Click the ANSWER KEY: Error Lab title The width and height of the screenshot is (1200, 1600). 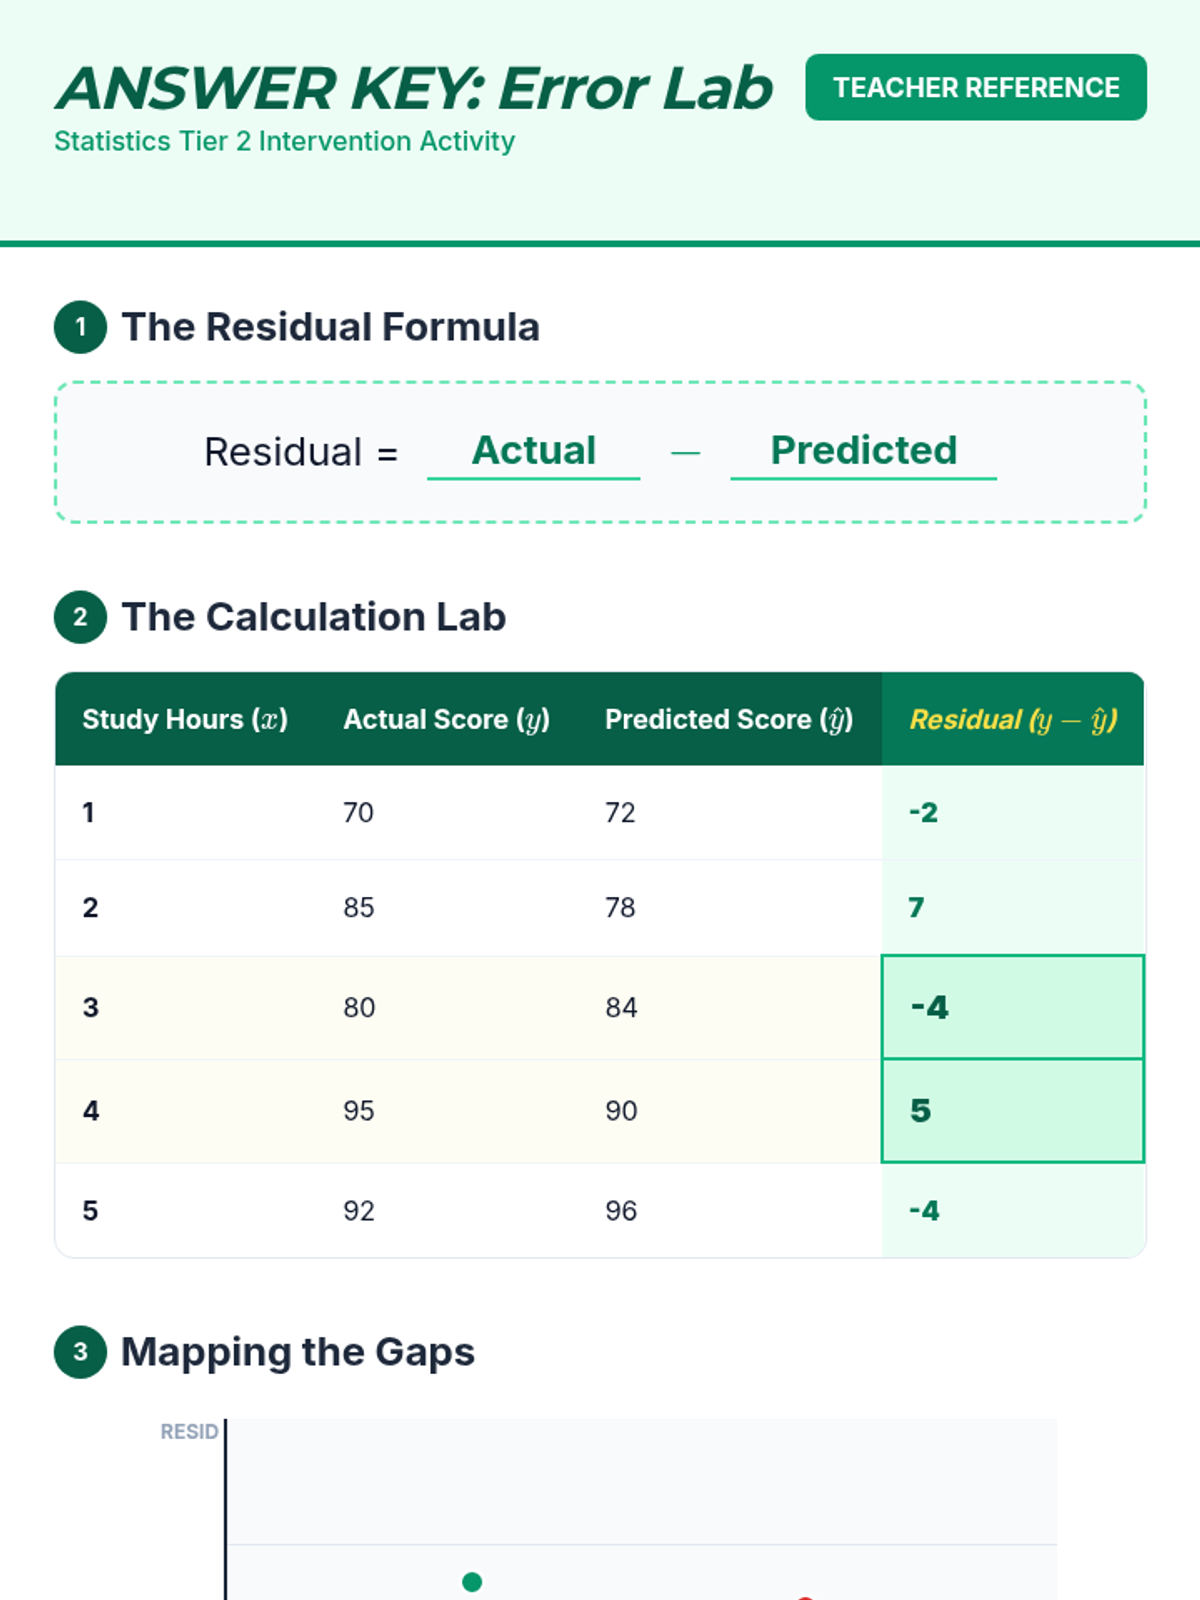[x=414, y=88]
